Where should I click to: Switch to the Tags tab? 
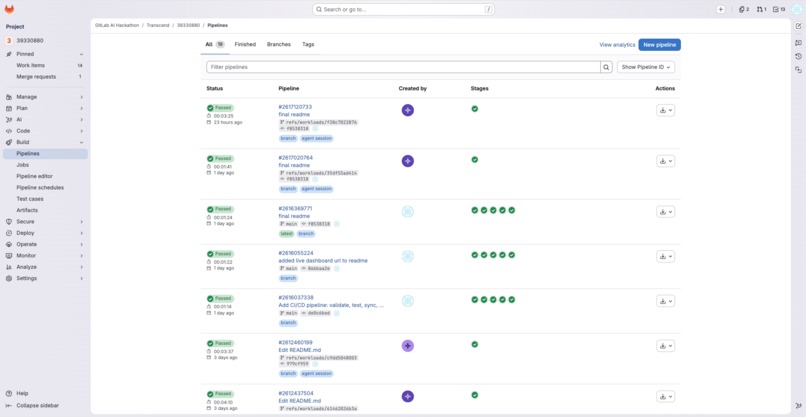[308, 44]
